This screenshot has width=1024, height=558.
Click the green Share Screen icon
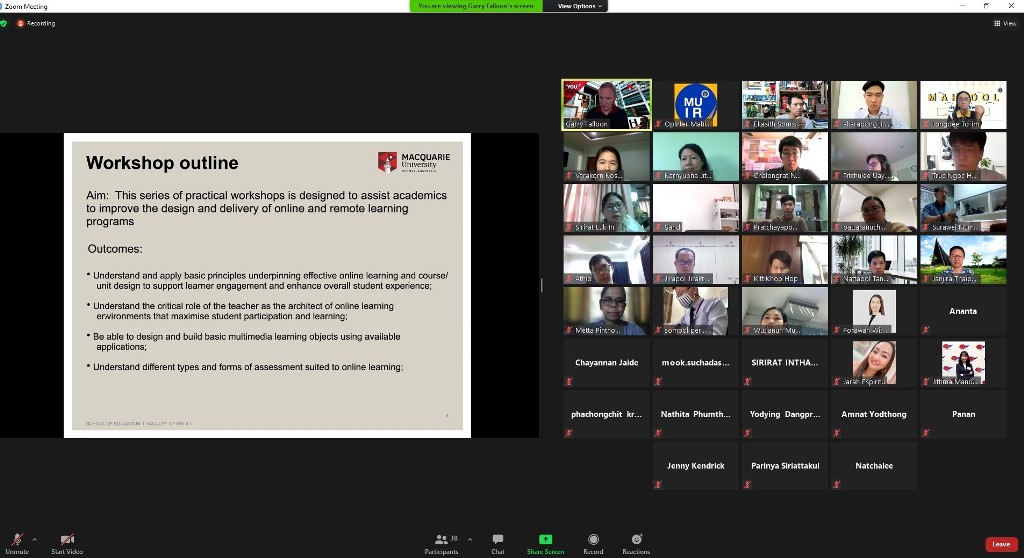(545, 540)
